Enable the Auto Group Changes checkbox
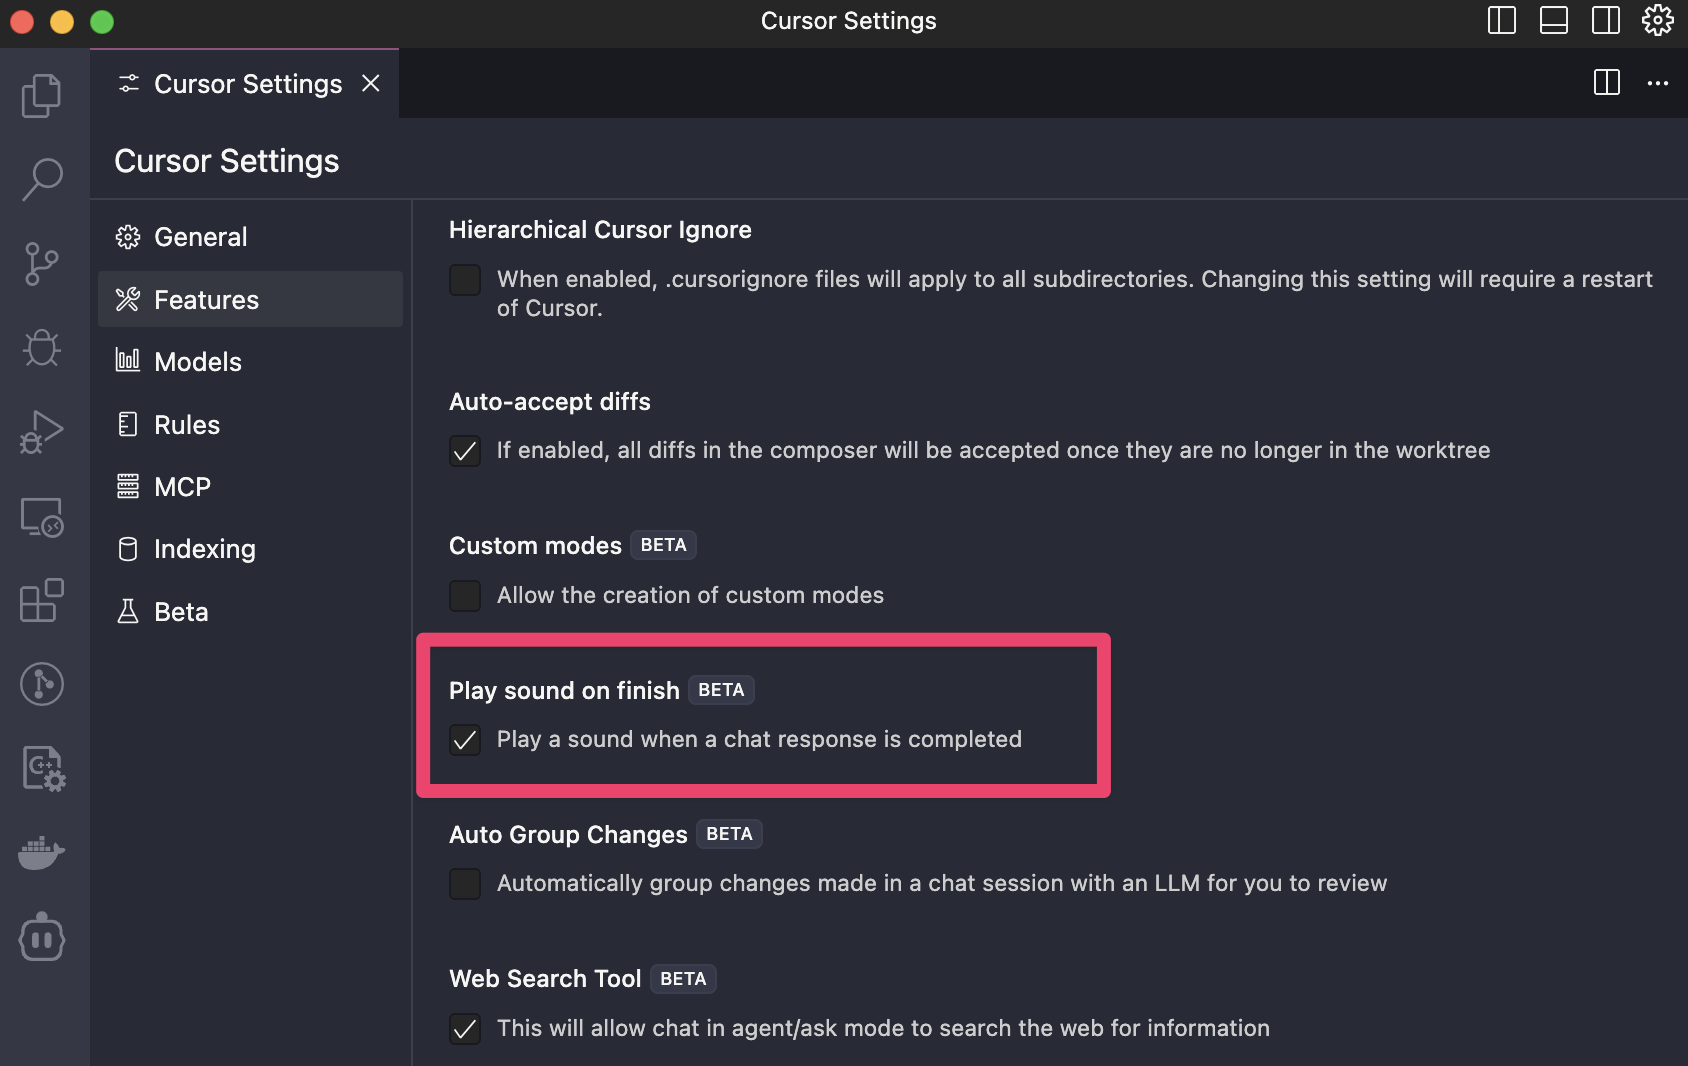This screenshot has width=1688, height=1066. pos(465,884)
